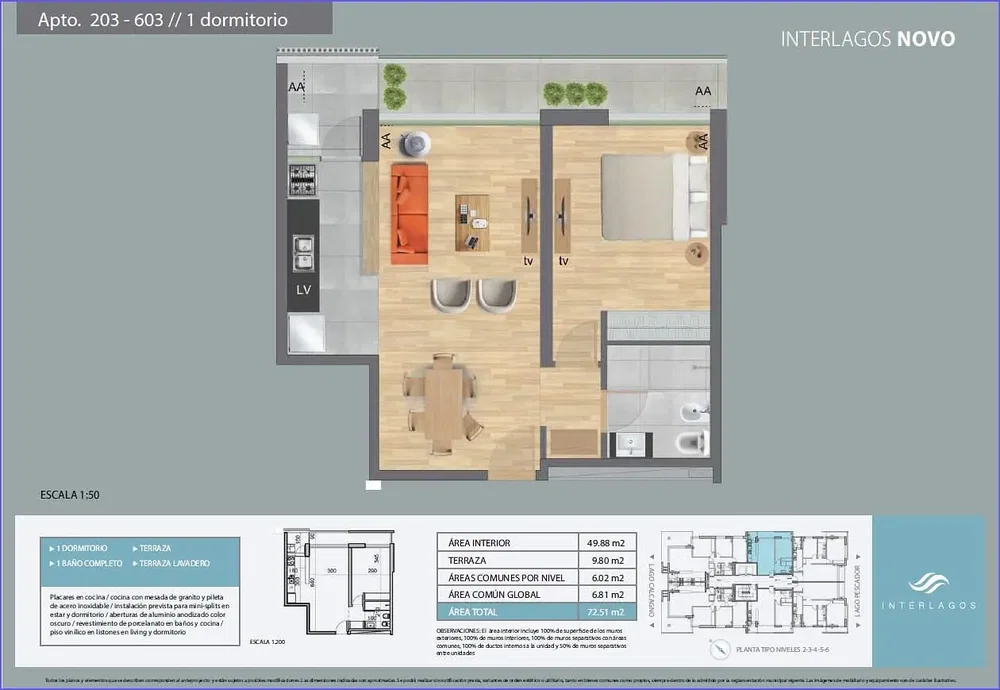Viewport: 1000px width, 690px height.
Task: Click the bedroom TV unit
Action: pos(562,216)
